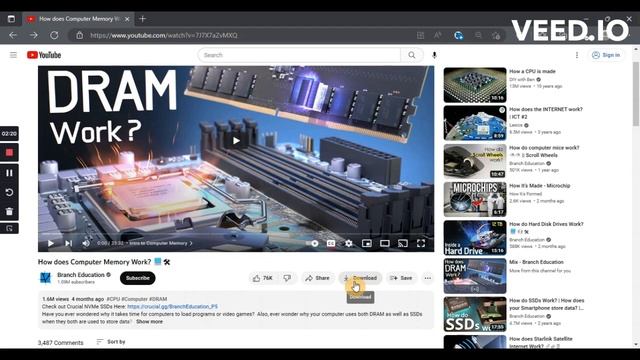This screenshot has height=360, width=640.
Task: Click the Sign in button
Action: coord(606,55)
